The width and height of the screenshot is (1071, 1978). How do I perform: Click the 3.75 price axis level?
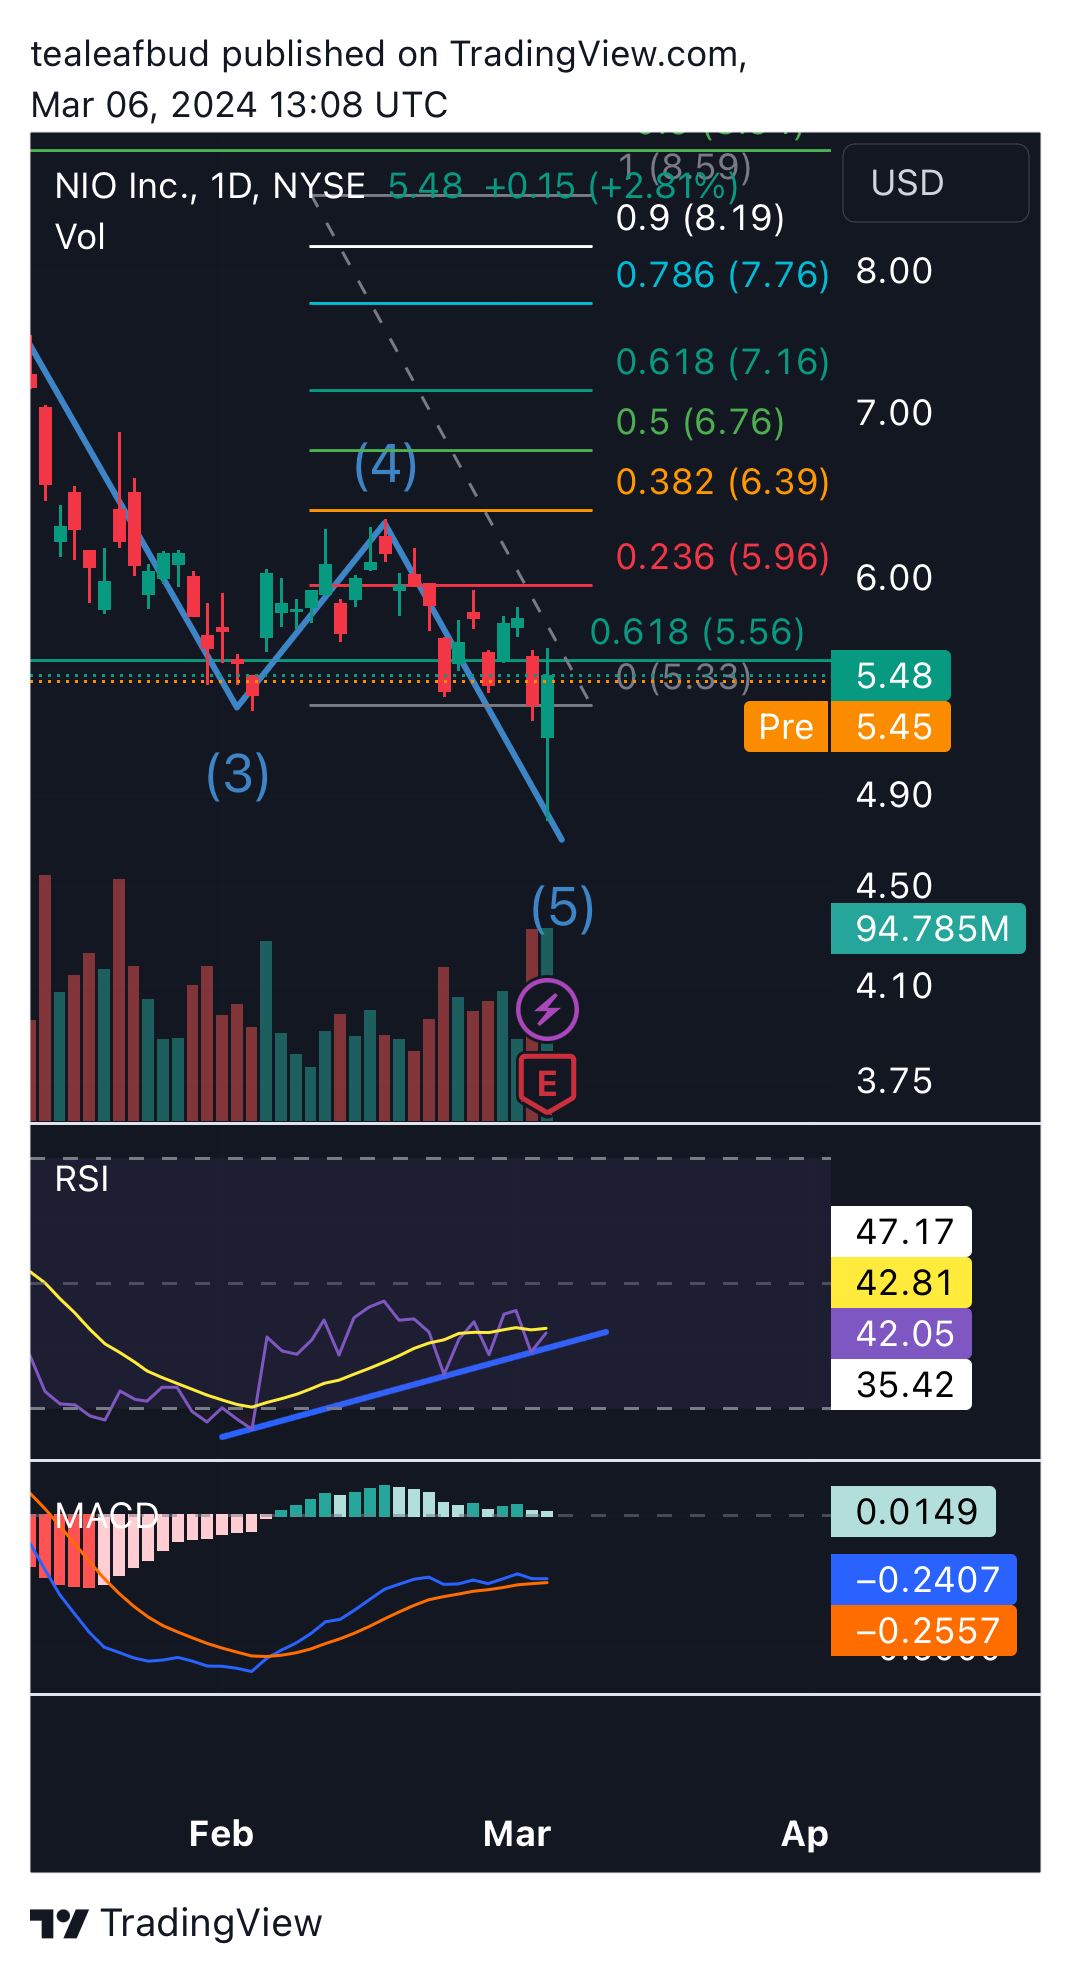click(894, 1081)
